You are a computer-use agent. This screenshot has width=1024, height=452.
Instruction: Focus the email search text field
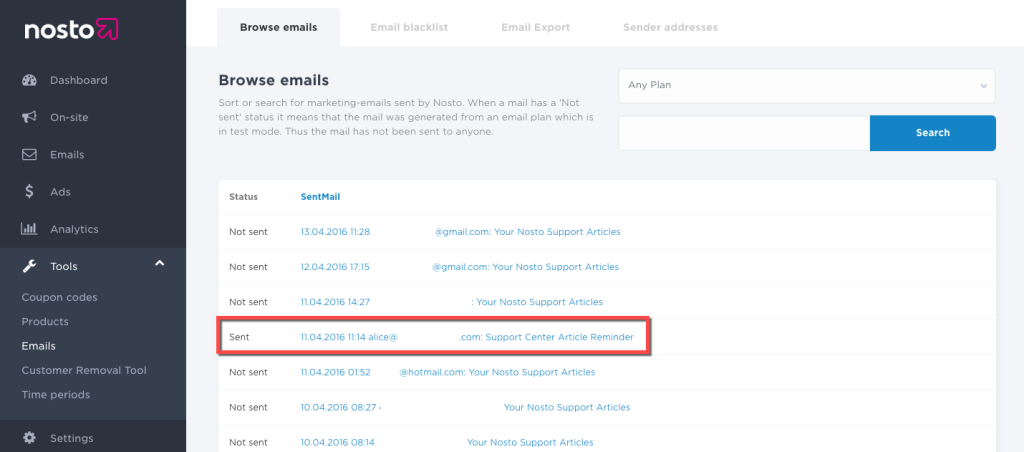[x=744, y=133]
